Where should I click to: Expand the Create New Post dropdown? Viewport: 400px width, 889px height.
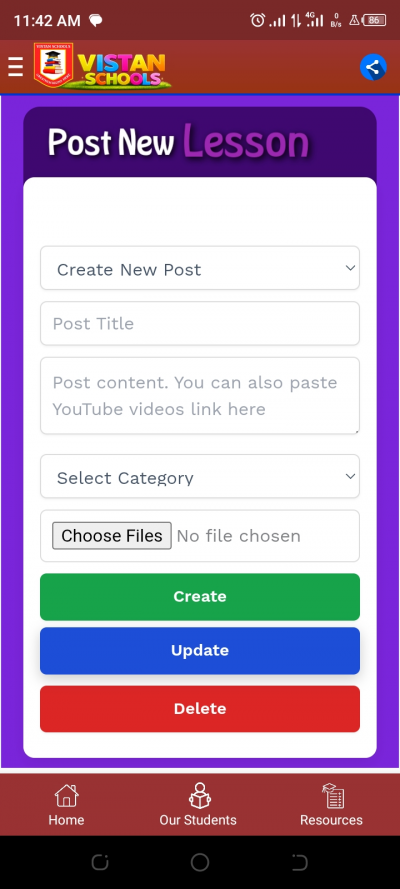click(200, 268)
